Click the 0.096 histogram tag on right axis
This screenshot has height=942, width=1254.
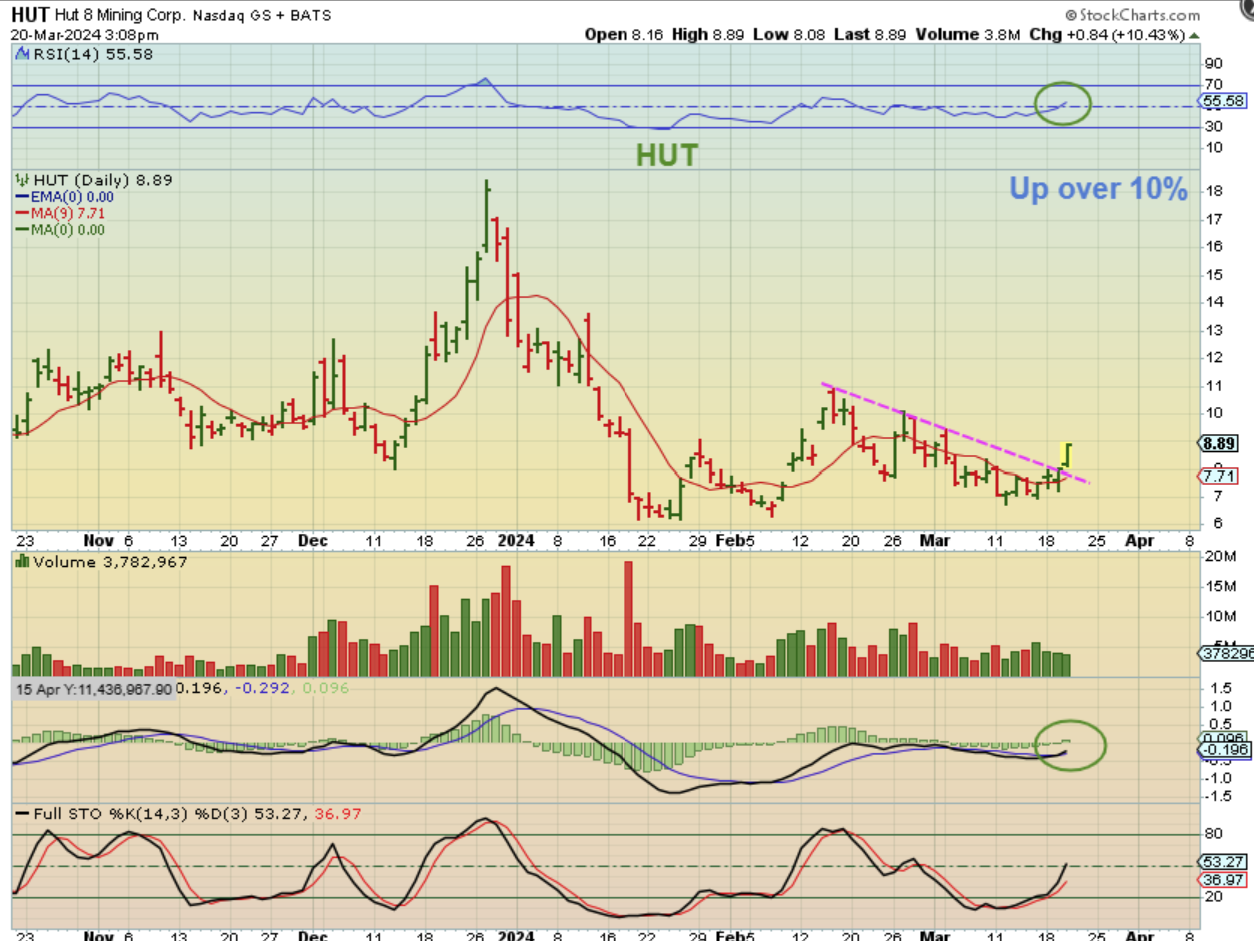pyautogui.click(x=1222, y=738)
